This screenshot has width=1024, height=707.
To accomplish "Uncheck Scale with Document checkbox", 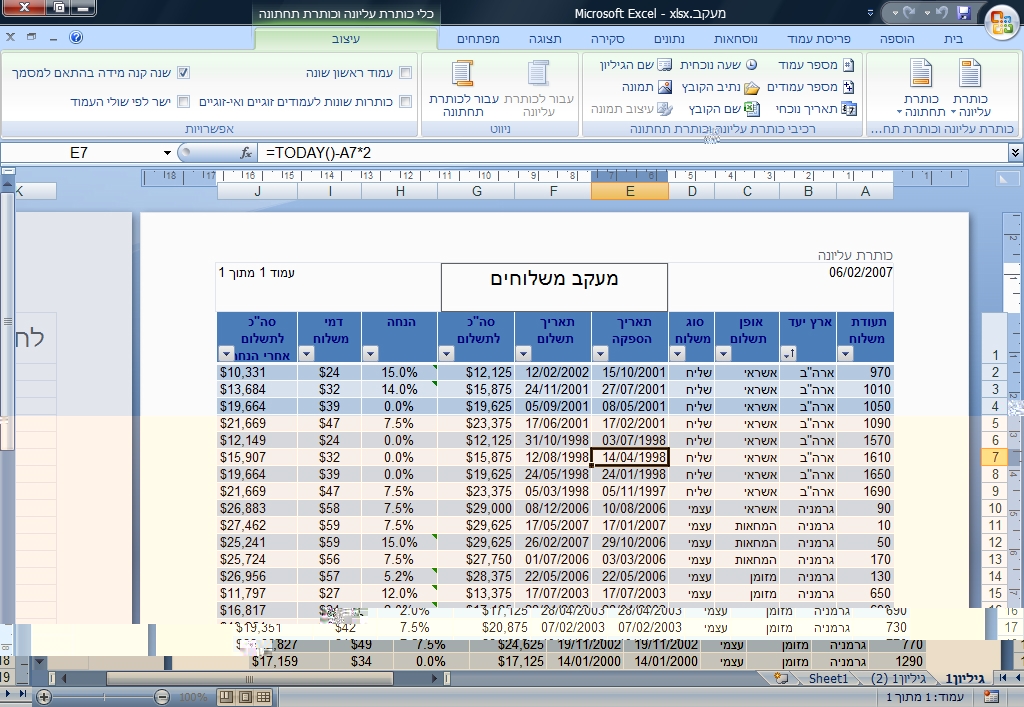I will coord(184,72).
